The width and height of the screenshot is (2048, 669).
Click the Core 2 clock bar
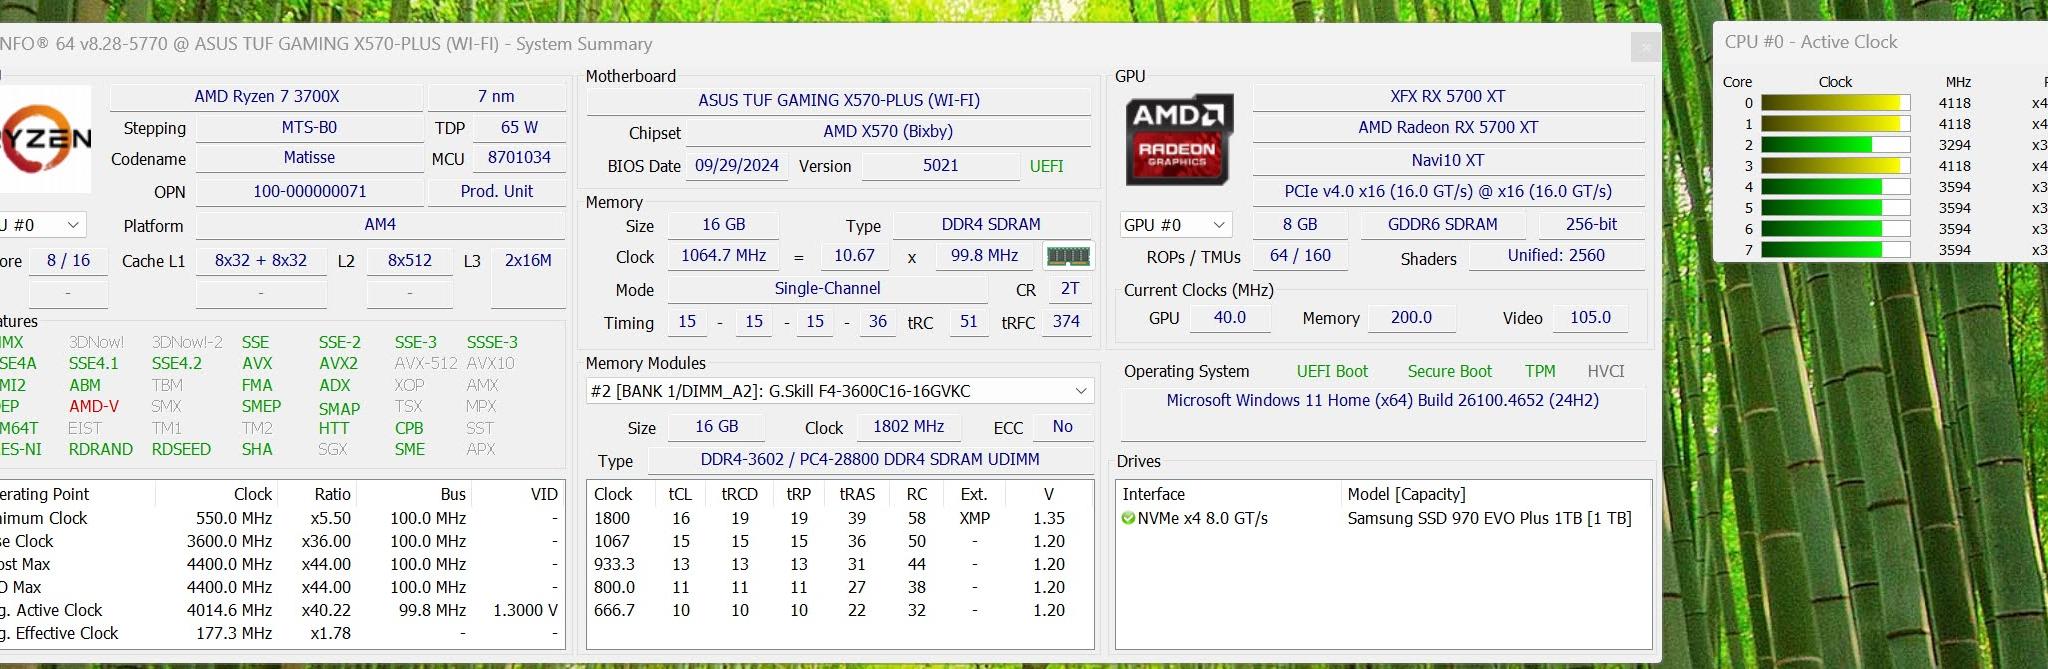tap(1836, 145)
